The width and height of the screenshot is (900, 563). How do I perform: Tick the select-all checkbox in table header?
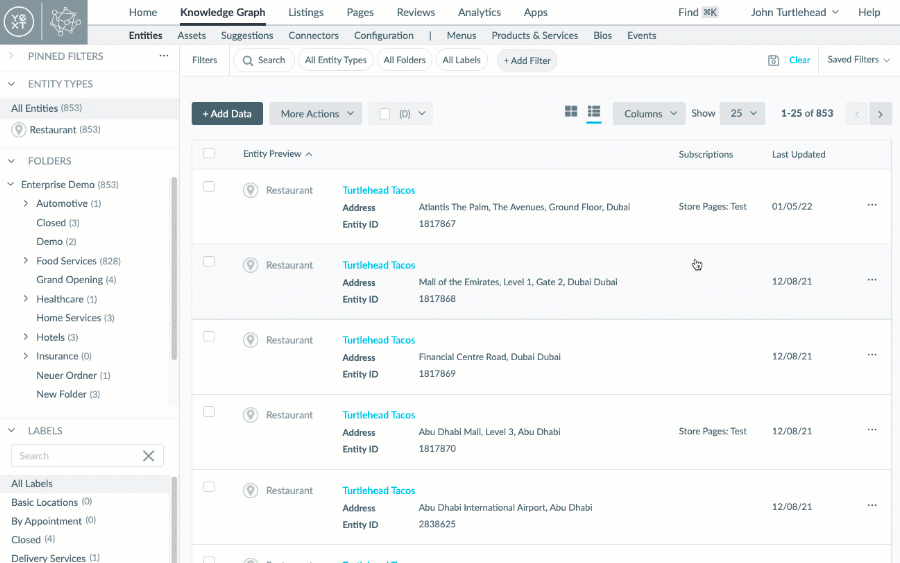tap(209, 153)
